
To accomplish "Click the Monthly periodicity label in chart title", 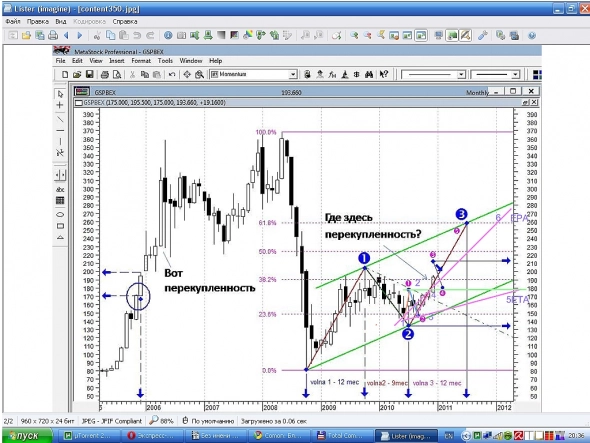I will pos(477,92).
